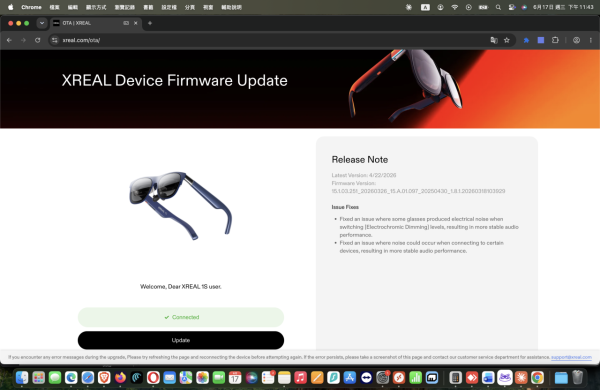The height and width of the screenshot is (390, 600).
Task: Open Numbers from the Dock
Action: [x=416, y=378]
